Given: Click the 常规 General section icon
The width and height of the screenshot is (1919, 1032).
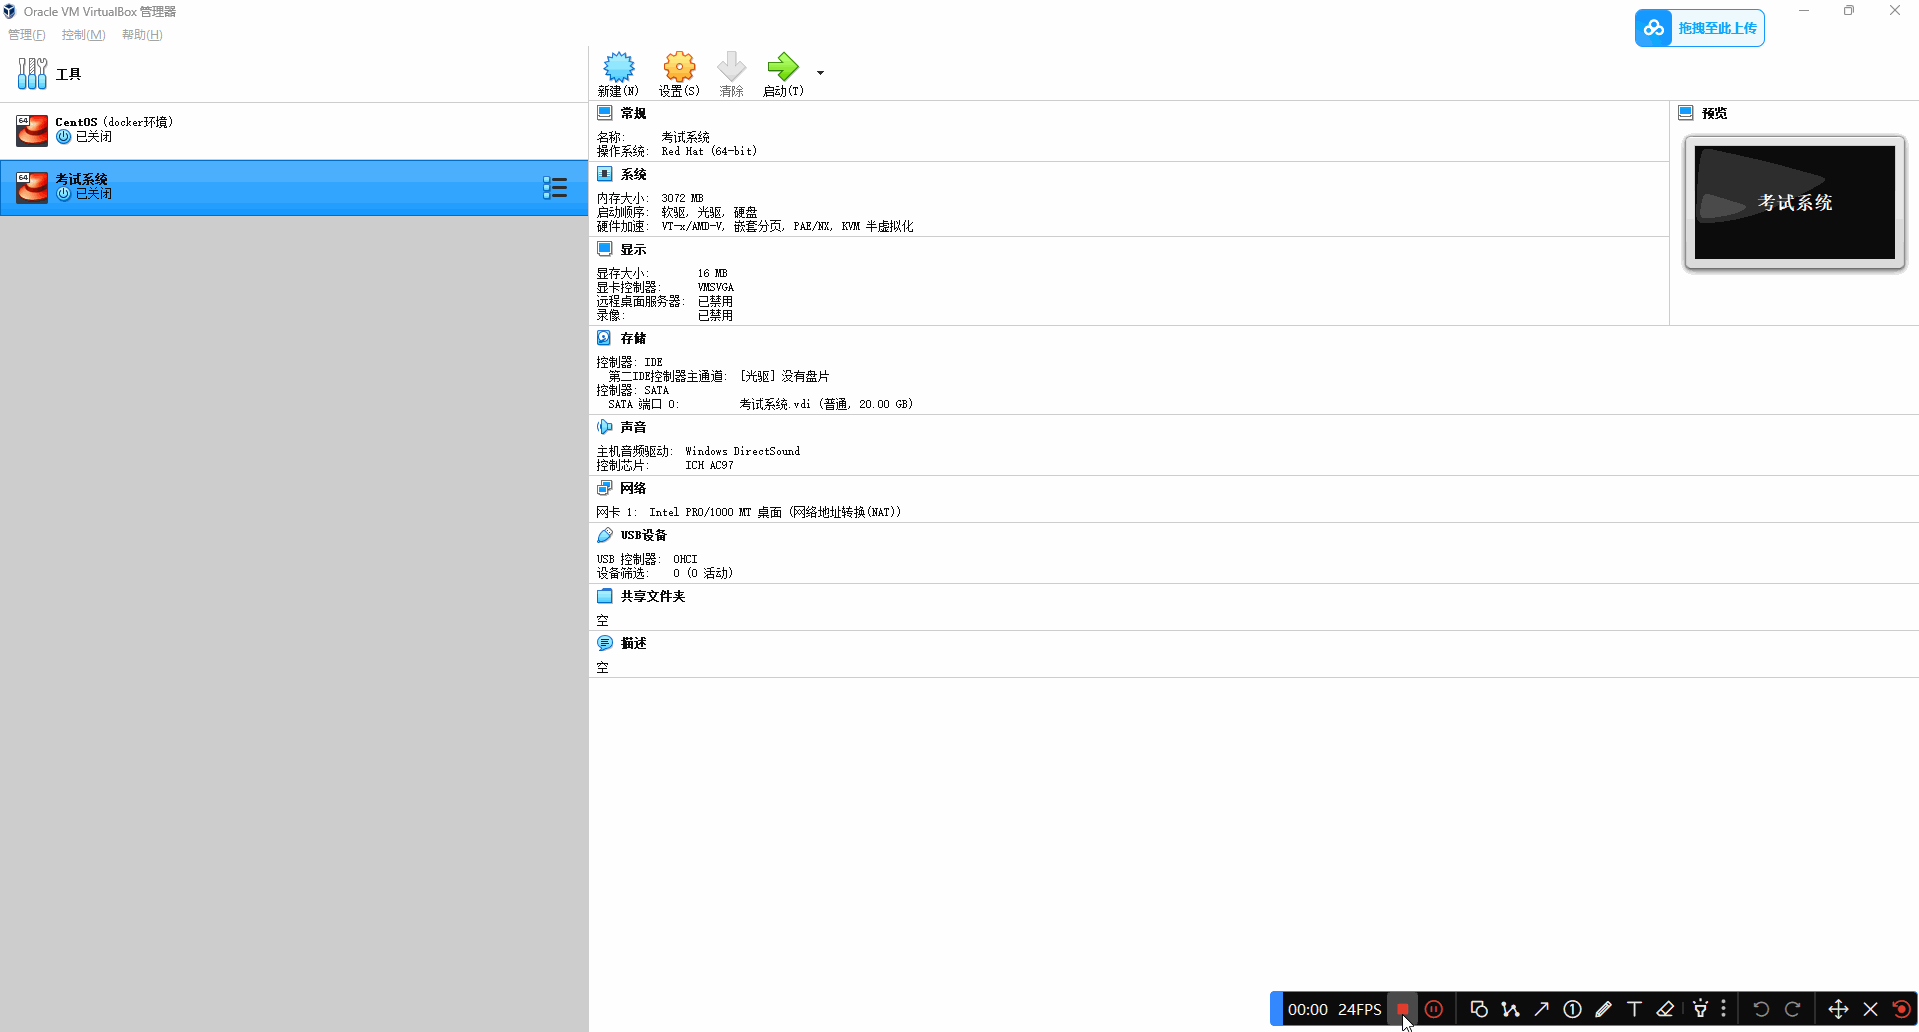Looking at the screenshot, I should tap(605, 113).
